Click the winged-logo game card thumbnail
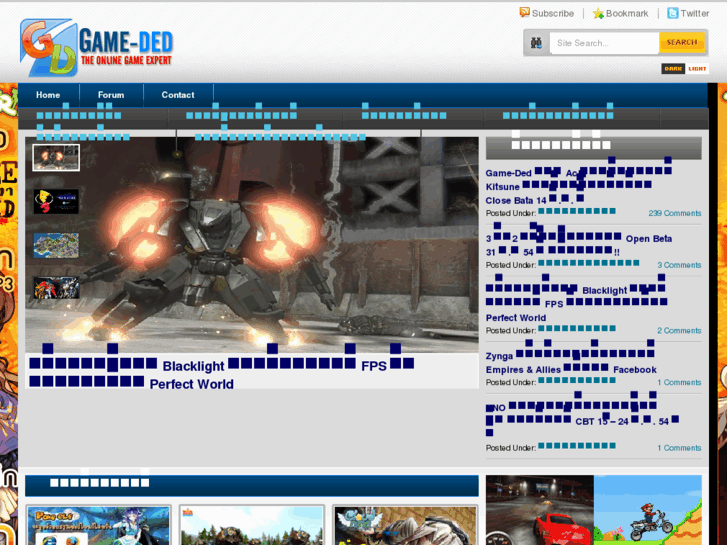The image size is (727, 545). (x=405, y=526)
